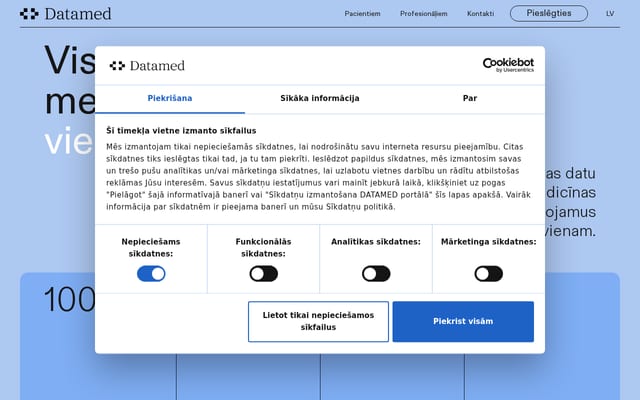This screenshot has width=640, height=400.
Task: Open the Cookiebot by Usercentrics logo link
Action: (x=508, y=65)
